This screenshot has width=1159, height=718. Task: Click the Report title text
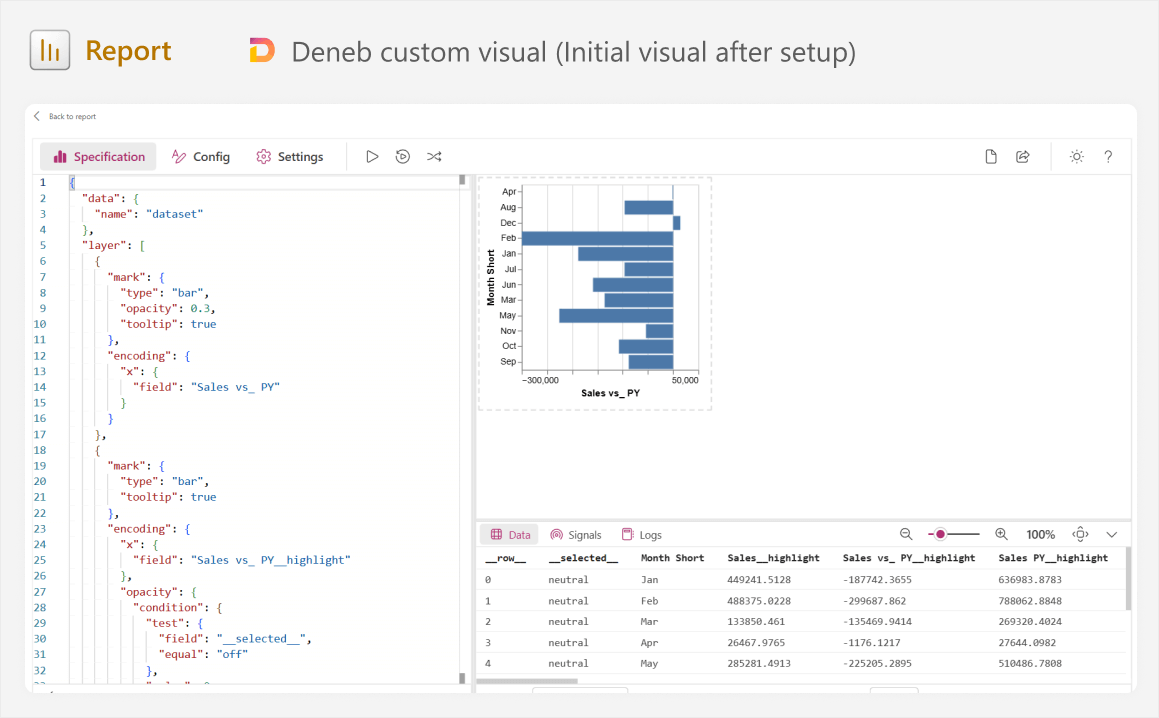pos(128,51)
